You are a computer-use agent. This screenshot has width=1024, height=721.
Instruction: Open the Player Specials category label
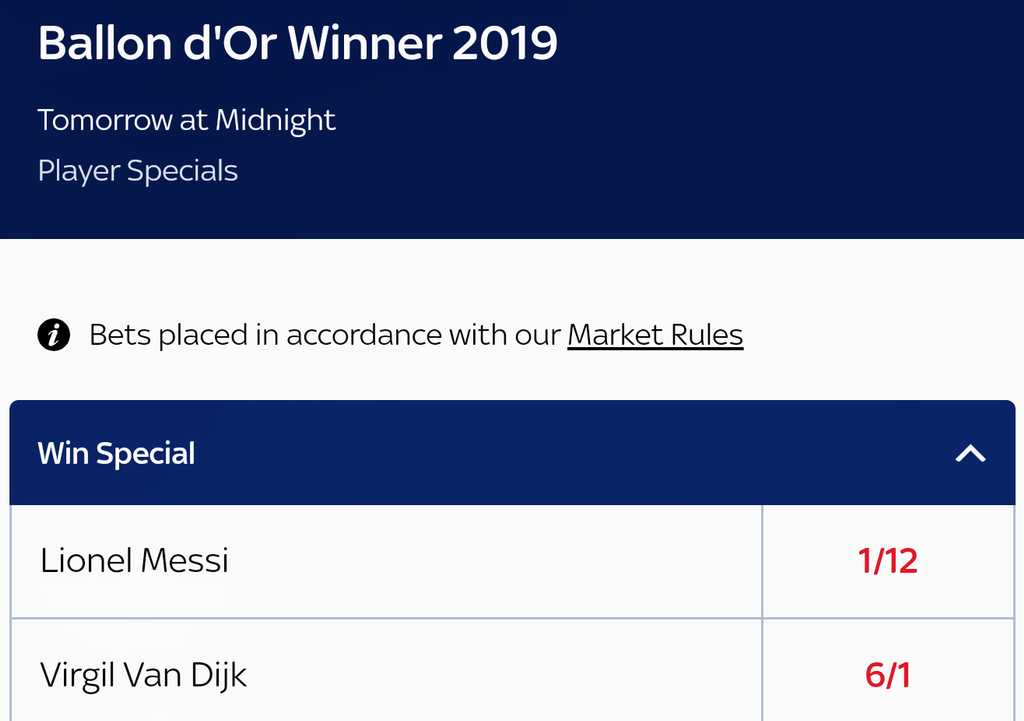[x=137, y=171]
